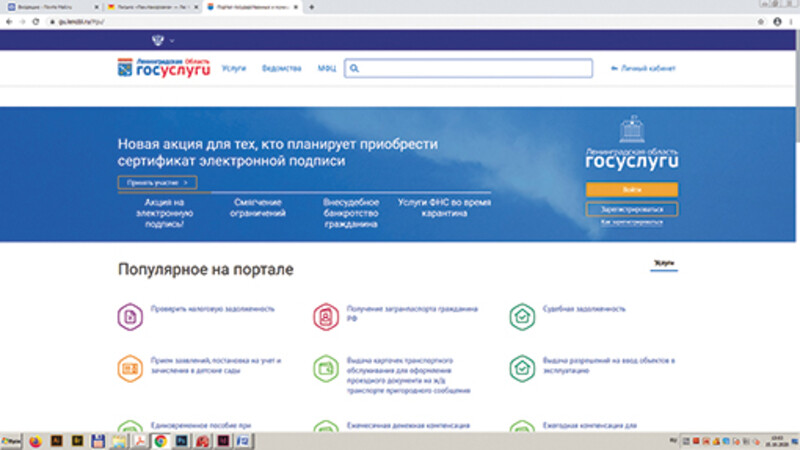This screenshot has height=450, width=800.
Task: Click the green transport card icon
Action: pos(326,368)
